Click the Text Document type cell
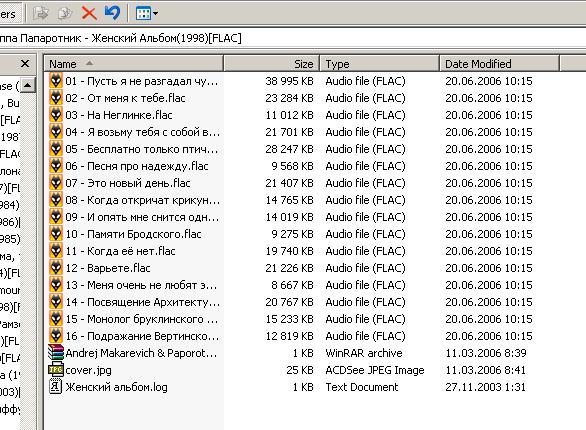 (361, 387)
